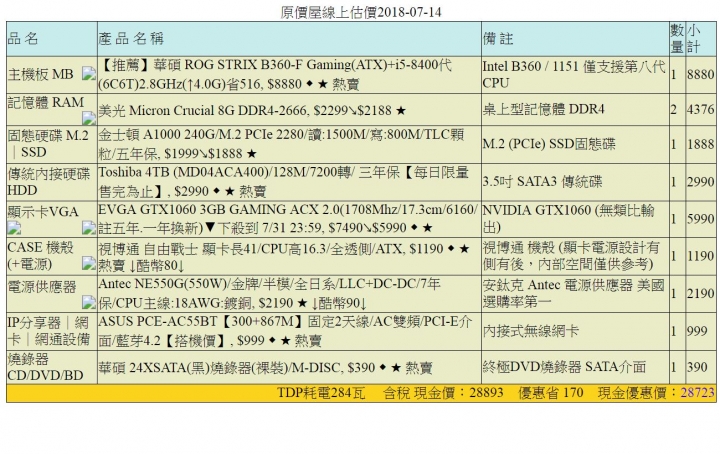The width and height of the screenshot is (720, 454).
Task: Click the ROG STRIX B360-F Gaming product name
Action: (275, 74)
